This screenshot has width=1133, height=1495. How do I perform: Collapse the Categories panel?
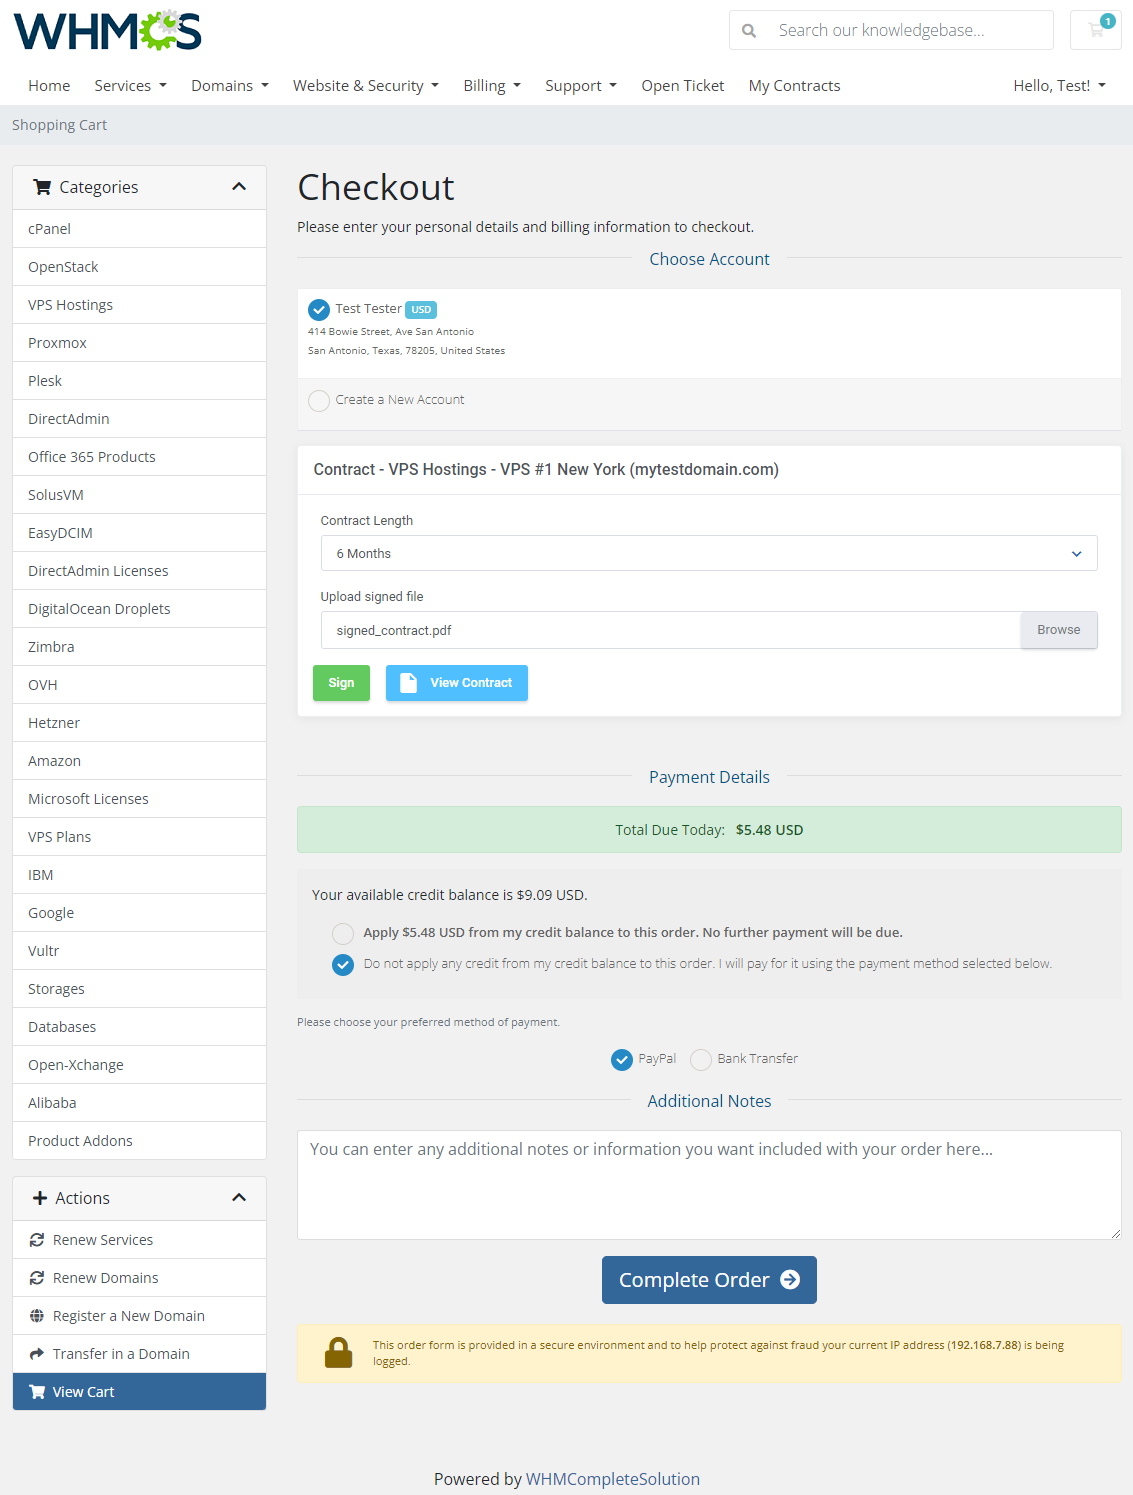(239, 186)
